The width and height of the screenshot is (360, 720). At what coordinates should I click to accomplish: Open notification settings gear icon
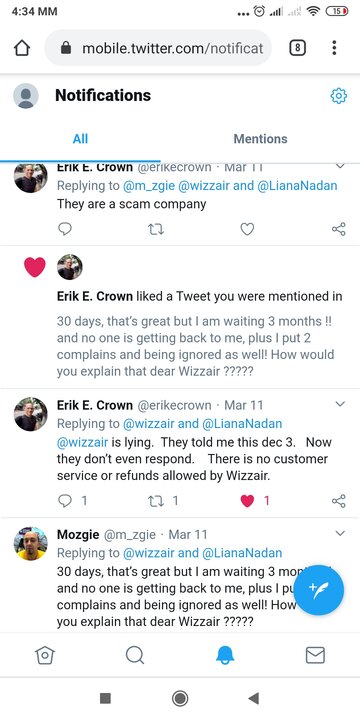coord(338,96)
